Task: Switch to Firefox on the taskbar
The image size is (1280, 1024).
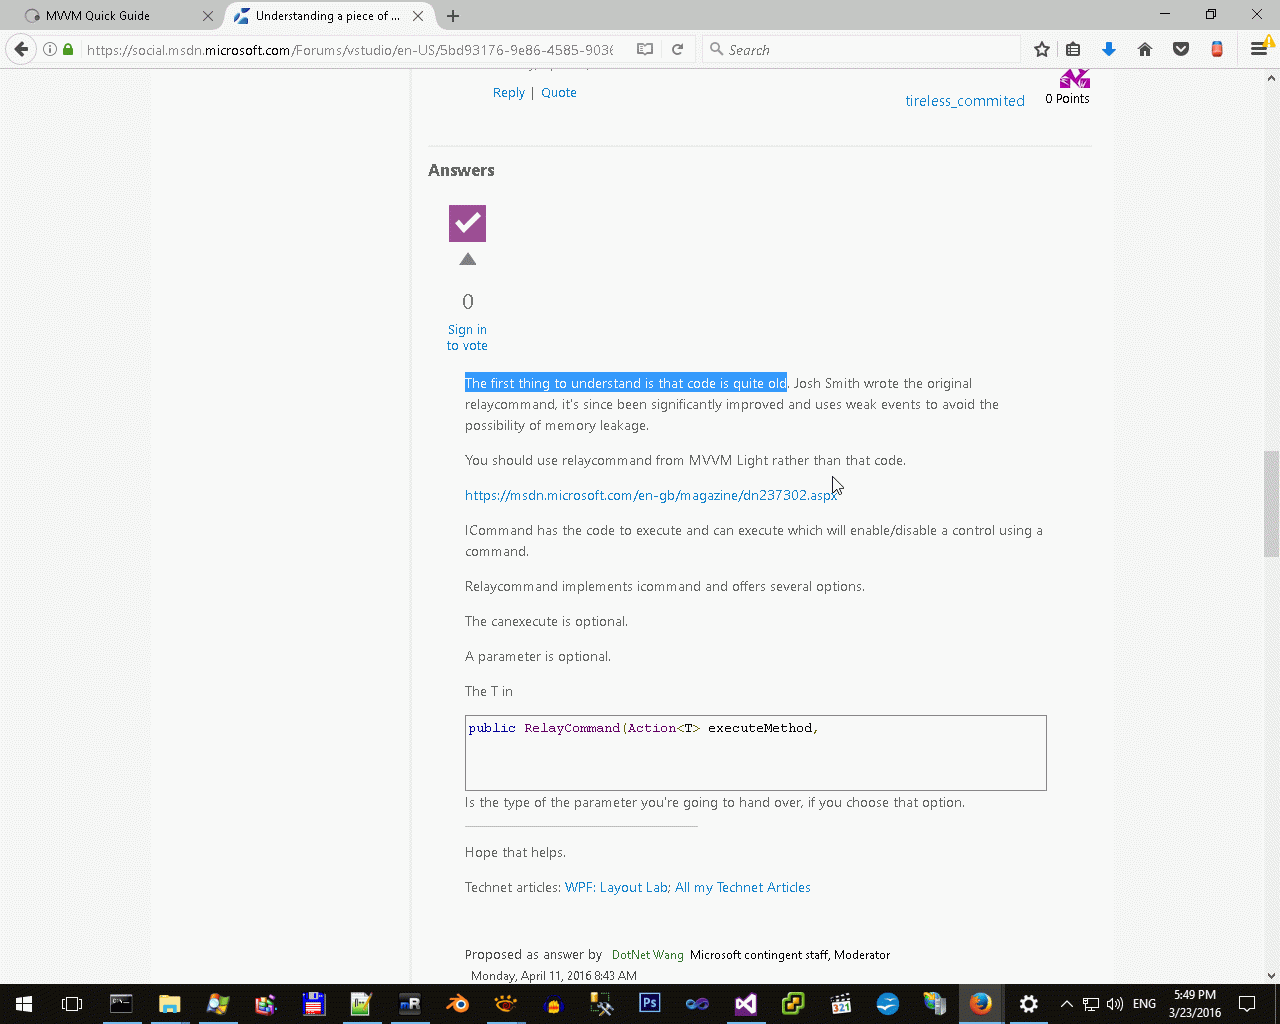Action: point(980,1004)
